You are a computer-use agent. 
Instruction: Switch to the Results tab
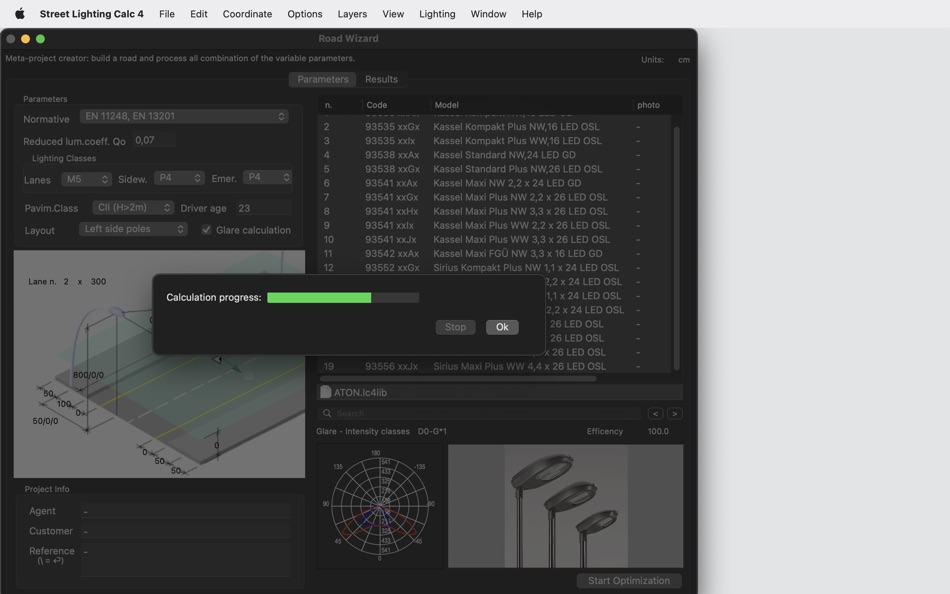(x=381, y=79)
